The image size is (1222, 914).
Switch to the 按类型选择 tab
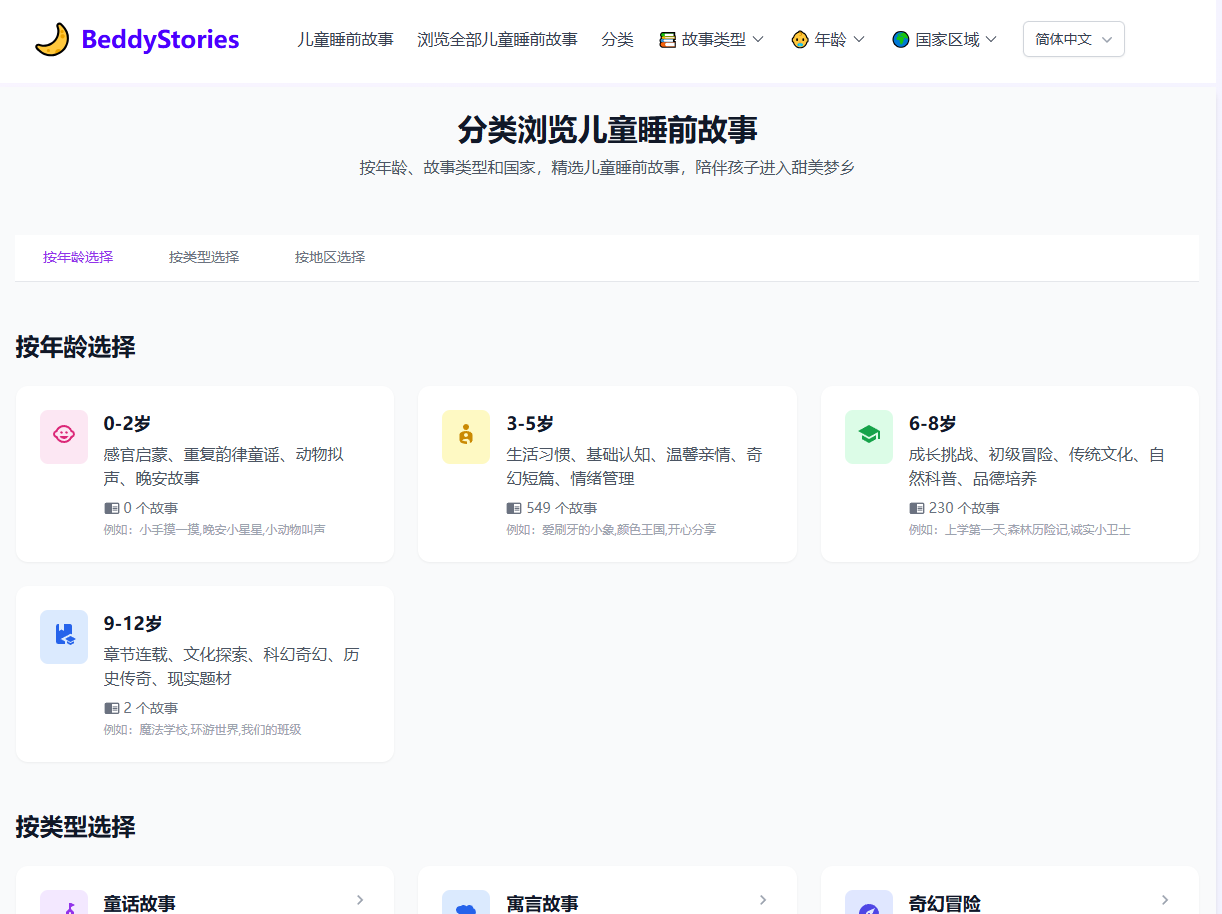204,257
